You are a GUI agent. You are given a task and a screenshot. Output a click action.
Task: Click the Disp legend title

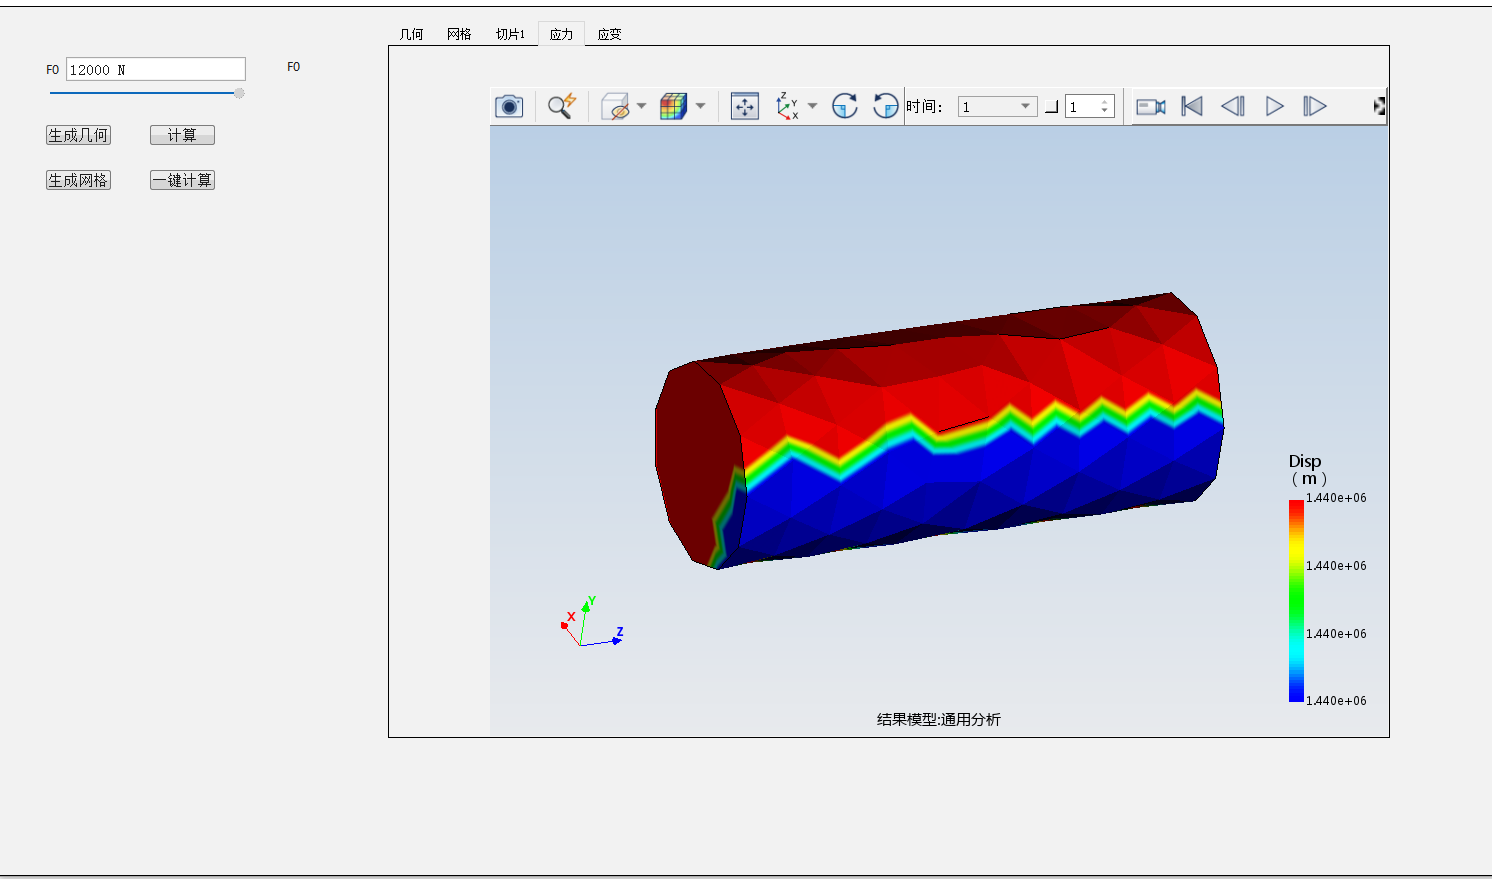tap(1306, 469)
